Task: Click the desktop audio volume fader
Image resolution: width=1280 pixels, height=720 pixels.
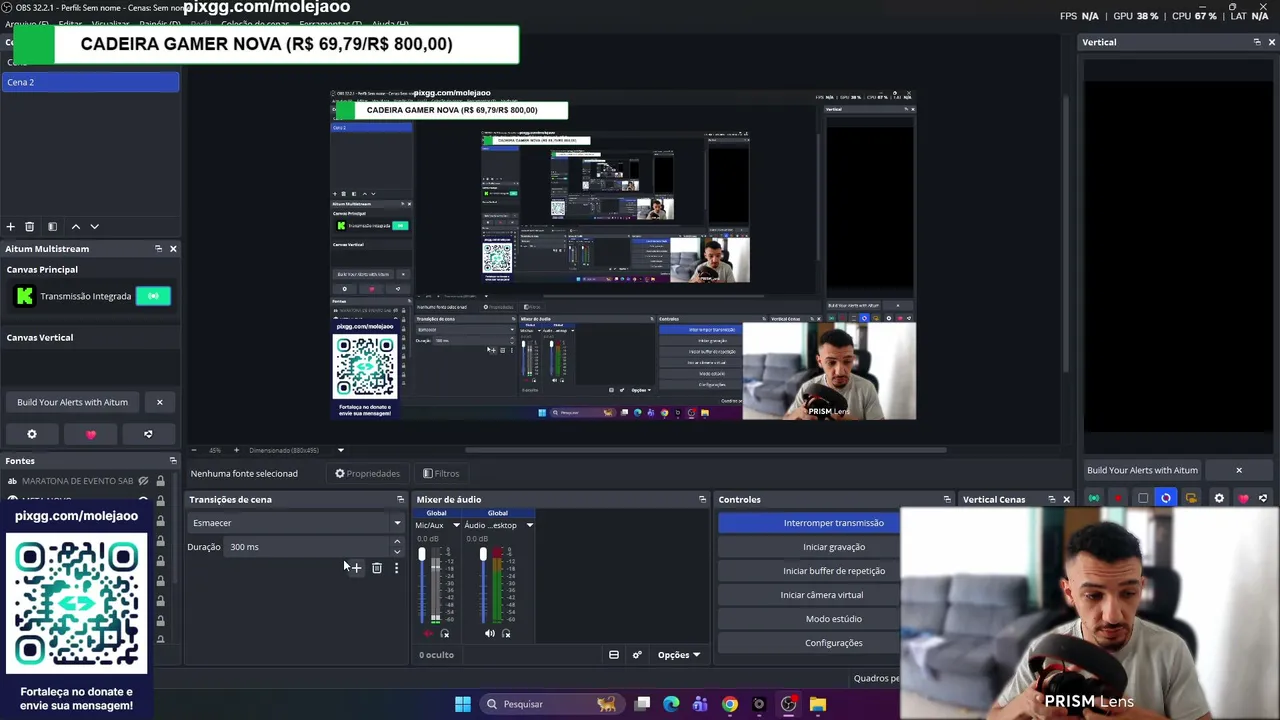Action: 483,554
